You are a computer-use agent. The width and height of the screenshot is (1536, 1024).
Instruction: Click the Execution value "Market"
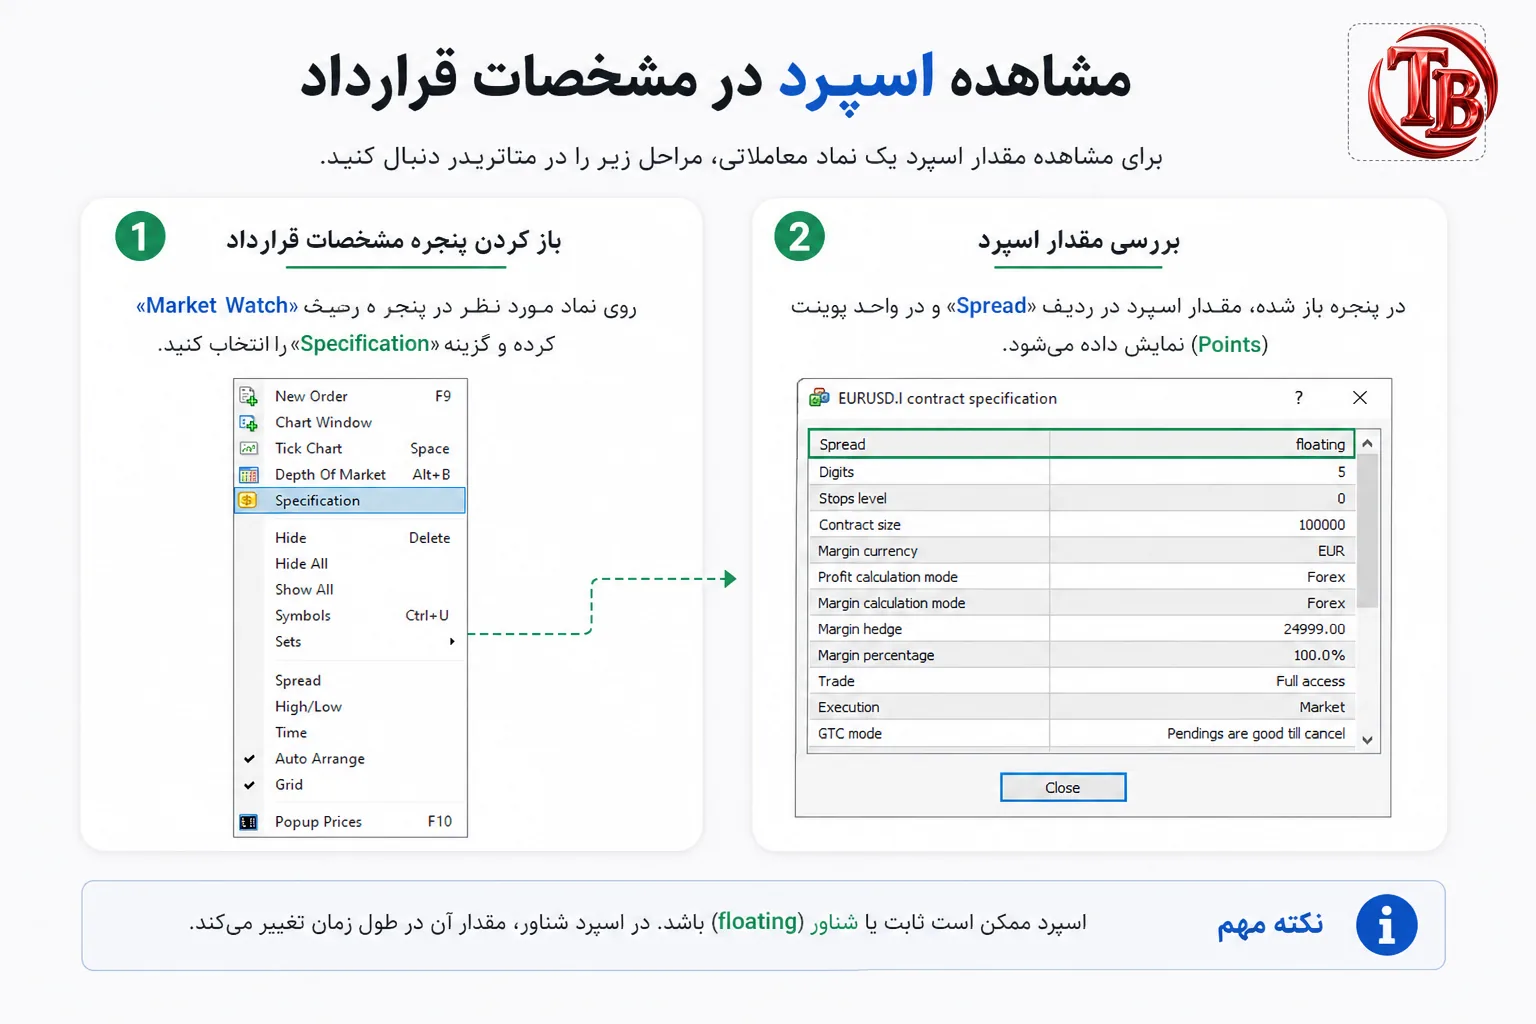(x=1322, y=707)
